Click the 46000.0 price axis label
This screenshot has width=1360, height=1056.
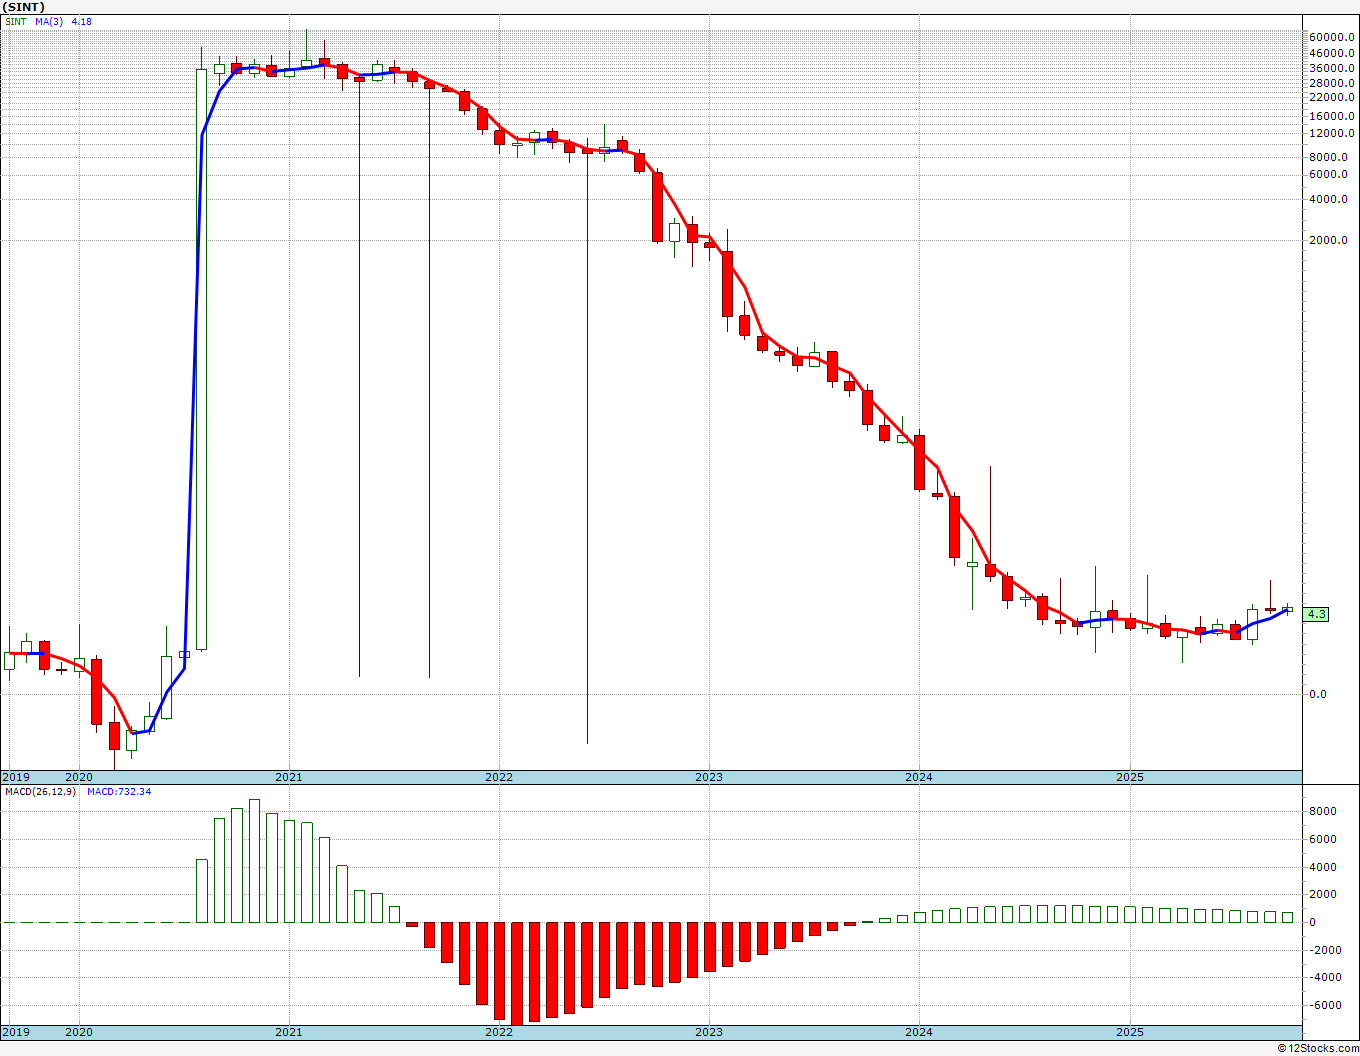(1331, 53)
